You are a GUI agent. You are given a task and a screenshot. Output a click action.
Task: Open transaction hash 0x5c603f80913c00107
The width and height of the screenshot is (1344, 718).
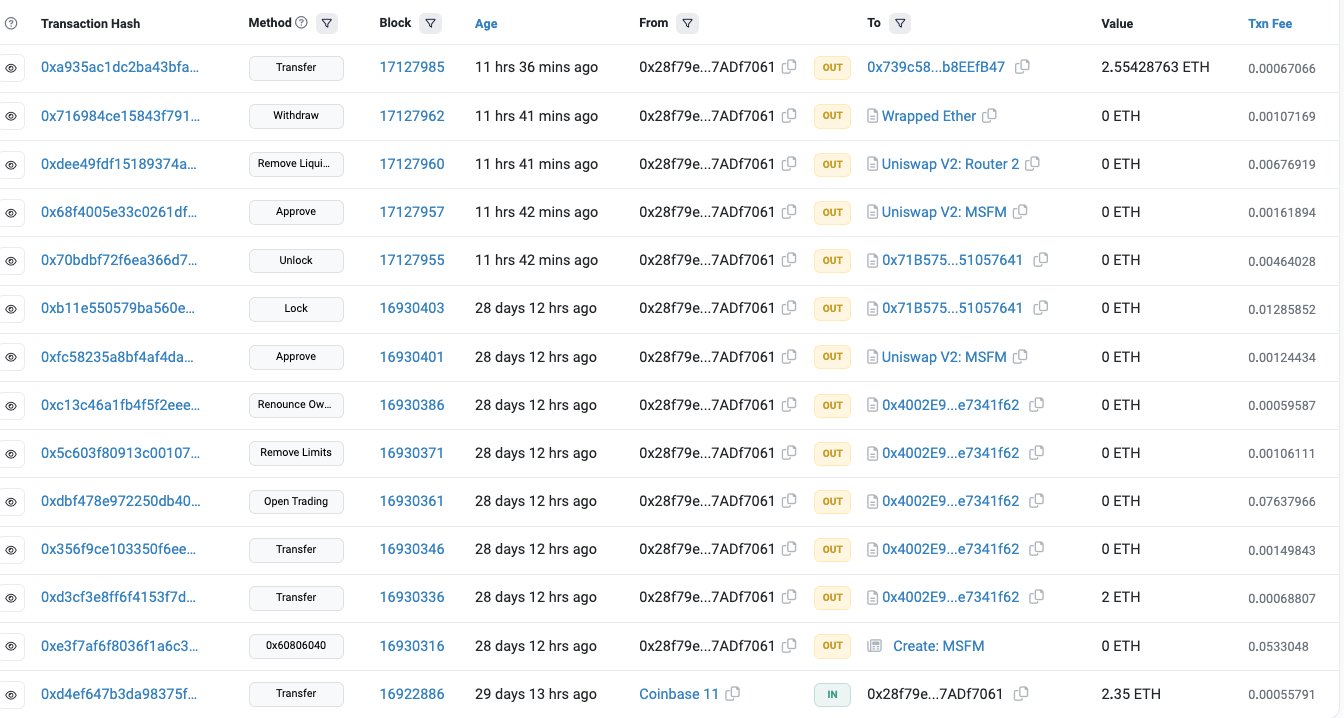tap(120, 453)
